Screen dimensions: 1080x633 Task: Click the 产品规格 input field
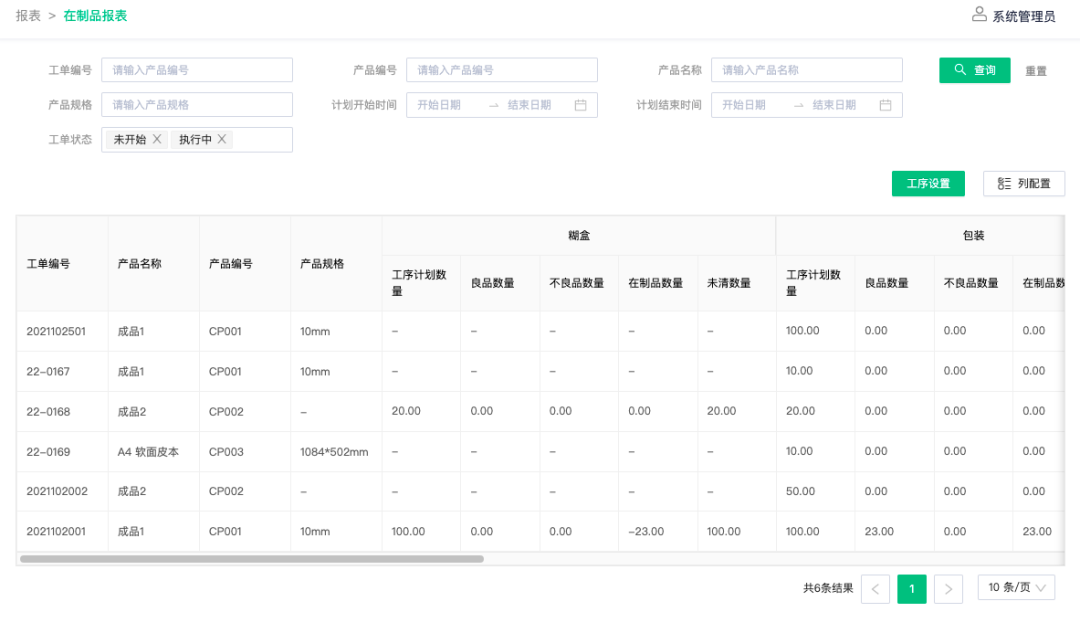(x=197, y=105)
